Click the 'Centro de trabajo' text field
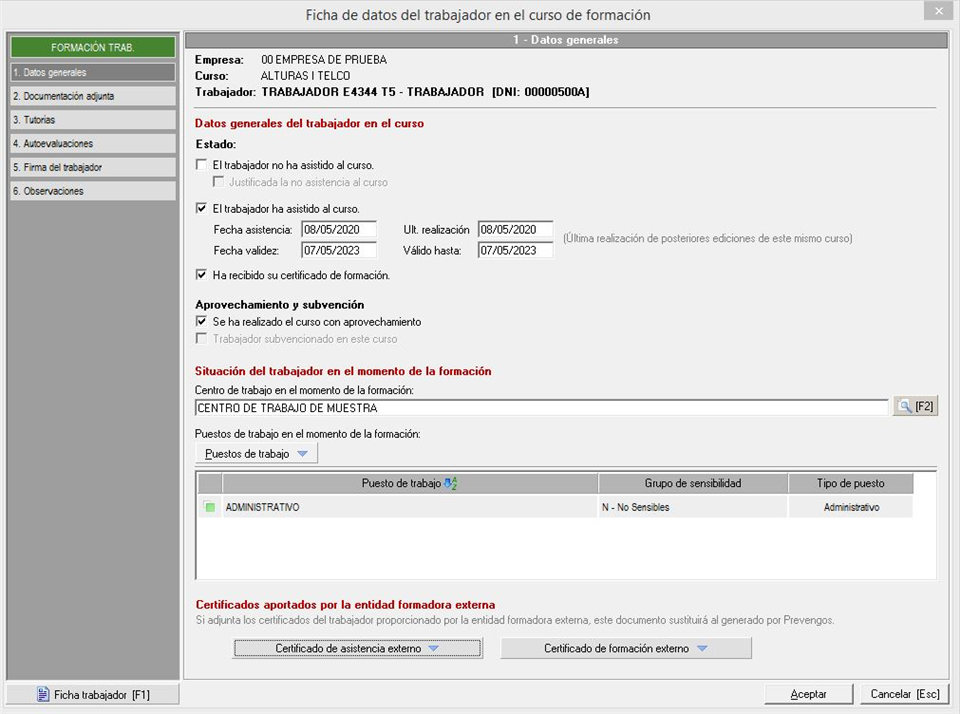This screenshot has width=960, height=714. pos(541,408)
